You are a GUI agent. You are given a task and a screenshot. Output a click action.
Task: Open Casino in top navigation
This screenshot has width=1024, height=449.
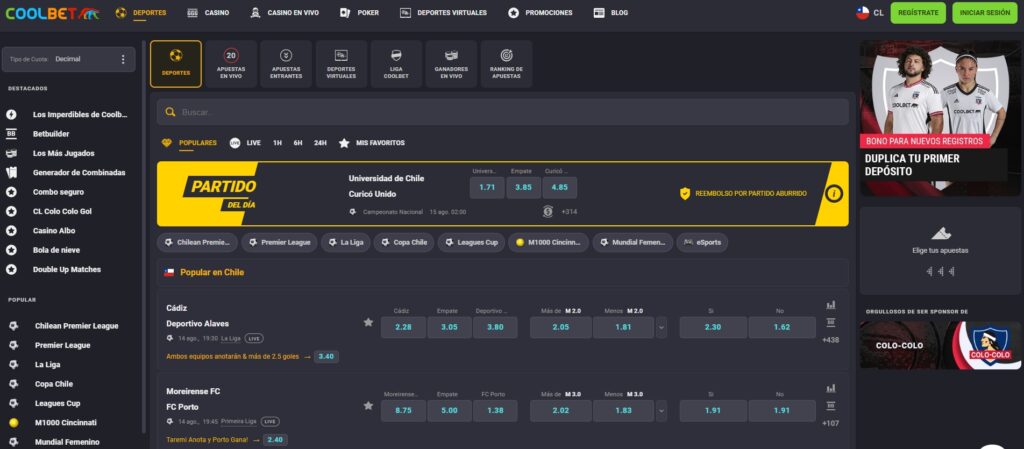click(x=208, y=13)
